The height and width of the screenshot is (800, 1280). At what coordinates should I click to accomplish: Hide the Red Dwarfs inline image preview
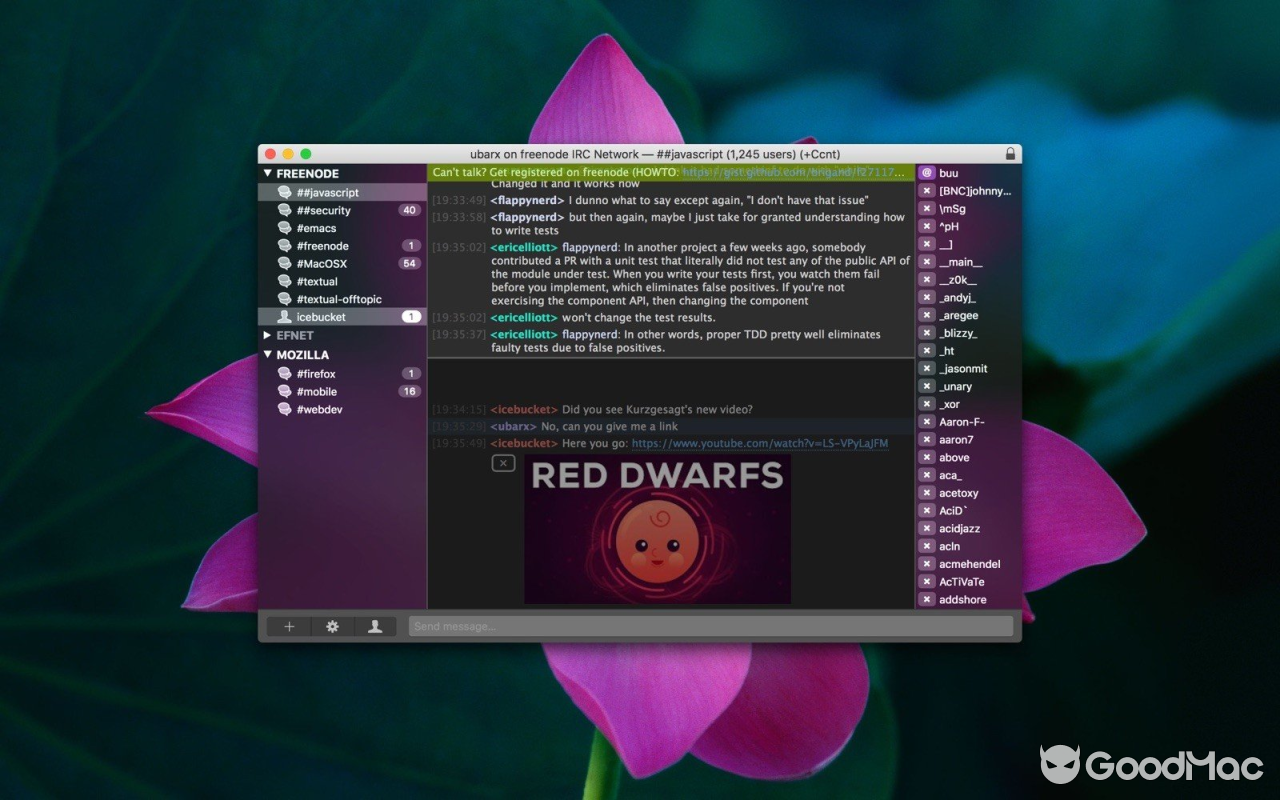[x=503, y=463]
